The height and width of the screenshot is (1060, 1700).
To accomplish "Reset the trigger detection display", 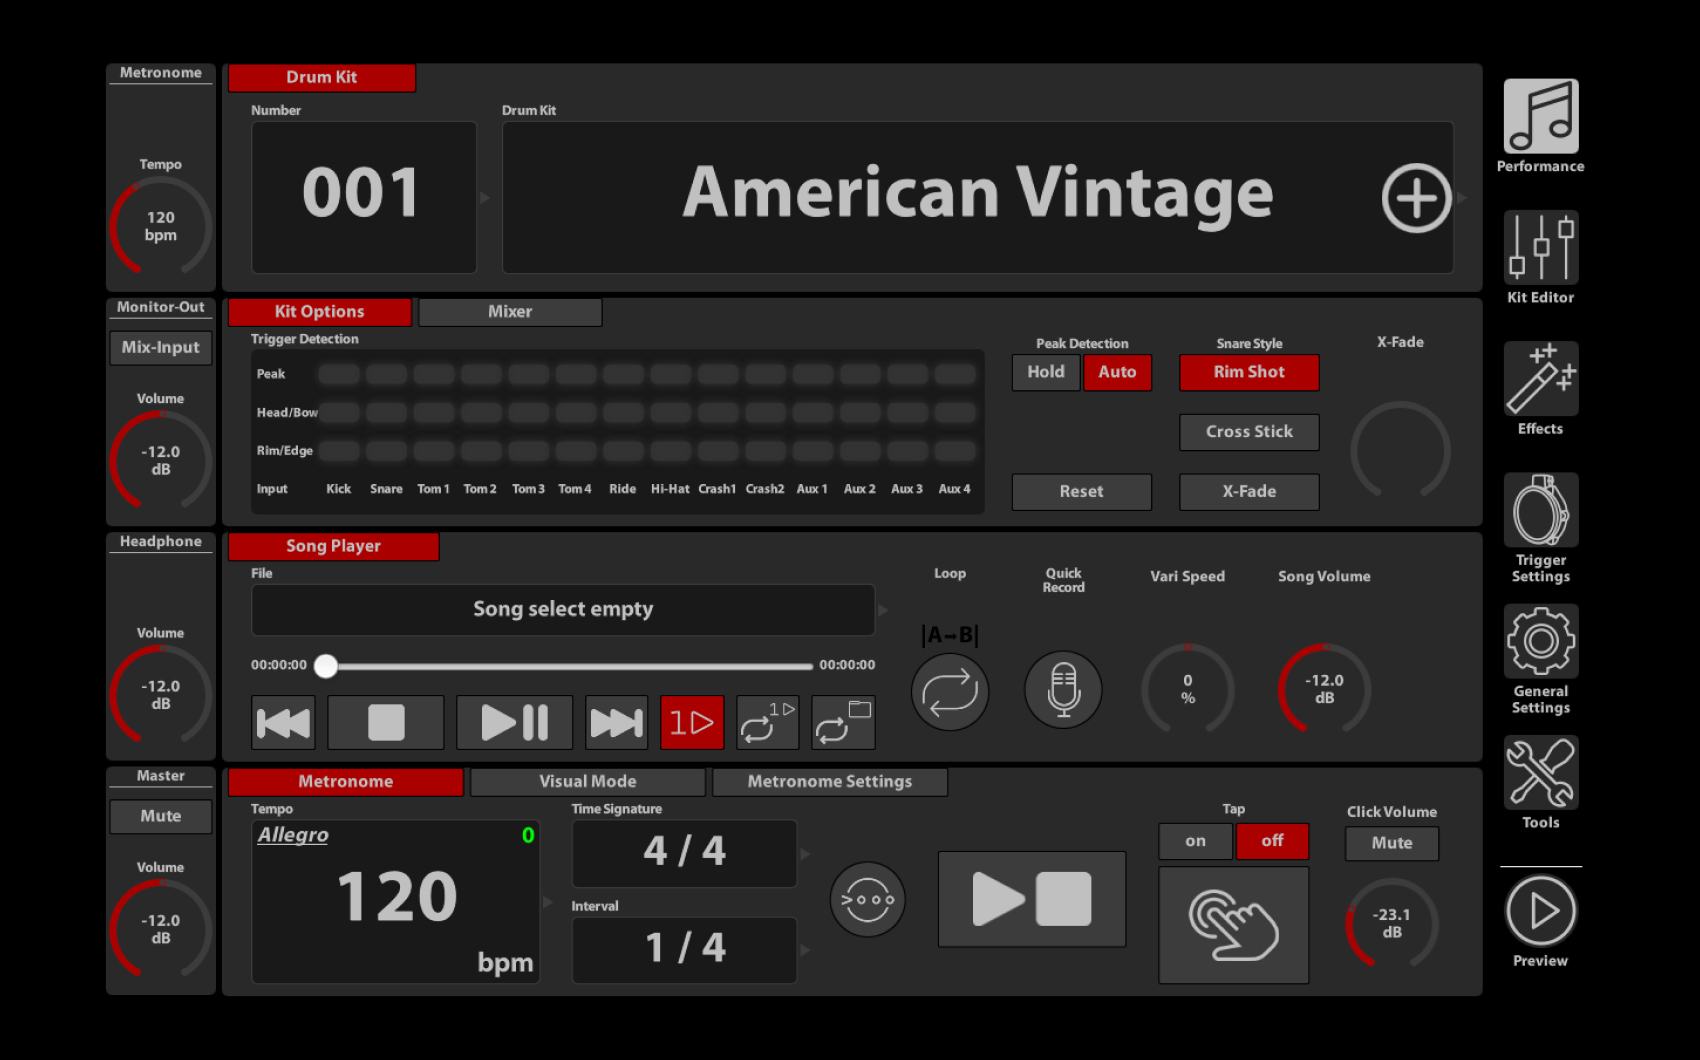I will pyautogui.click(x=1081, y=491).
